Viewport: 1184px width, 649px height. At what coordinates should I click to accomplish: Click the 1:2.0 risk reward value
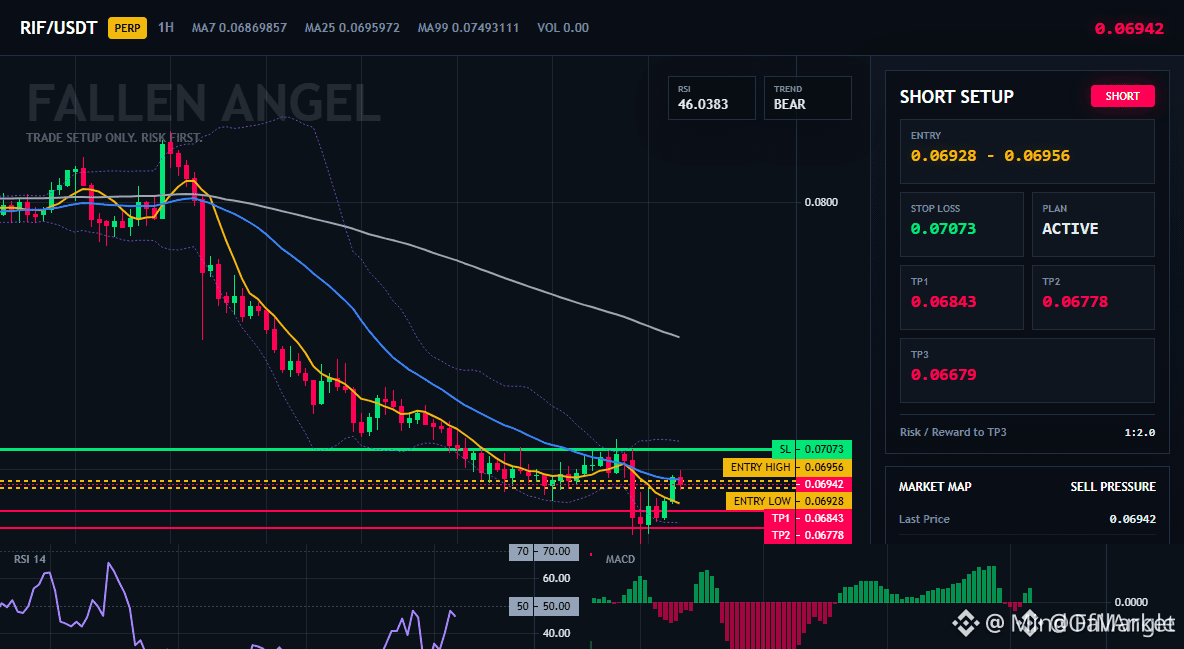click(1139, 432)
